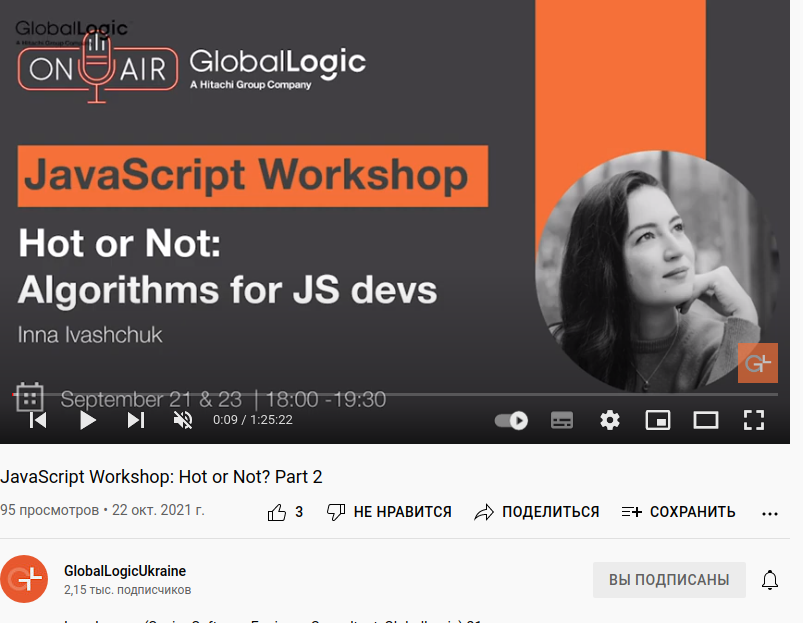Unmute the video sound
This screenshot has width=803, height=623.
tap(183, 420)
